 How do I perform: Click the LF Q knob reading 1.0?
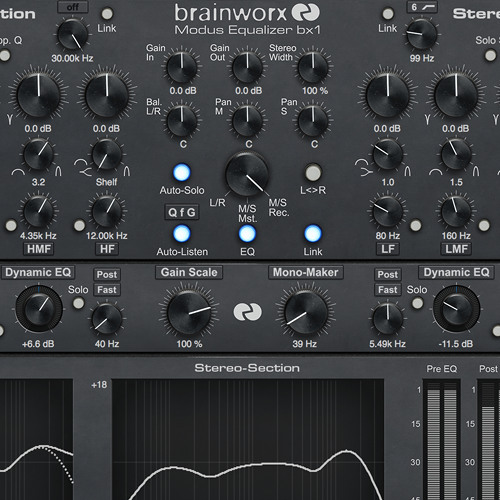point(388,155)
